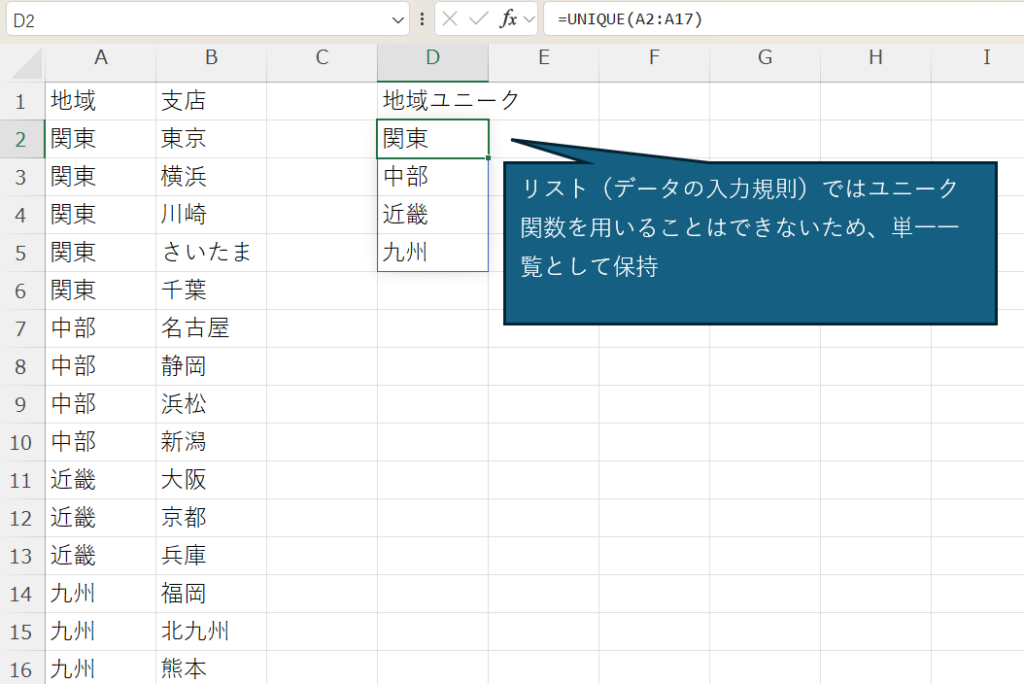
Task: Click the three-dot name box resize handle
Action: coord(422,18)
